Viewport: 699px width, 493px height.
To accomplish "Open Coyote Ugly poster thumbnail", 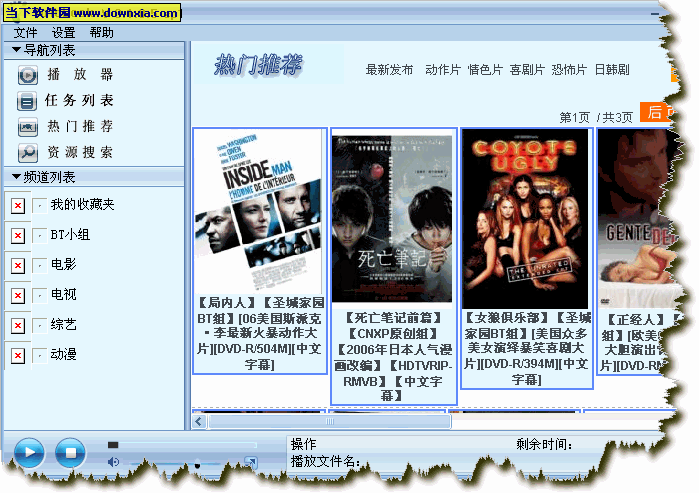I will pyautogui.click(x=525, y=219).
